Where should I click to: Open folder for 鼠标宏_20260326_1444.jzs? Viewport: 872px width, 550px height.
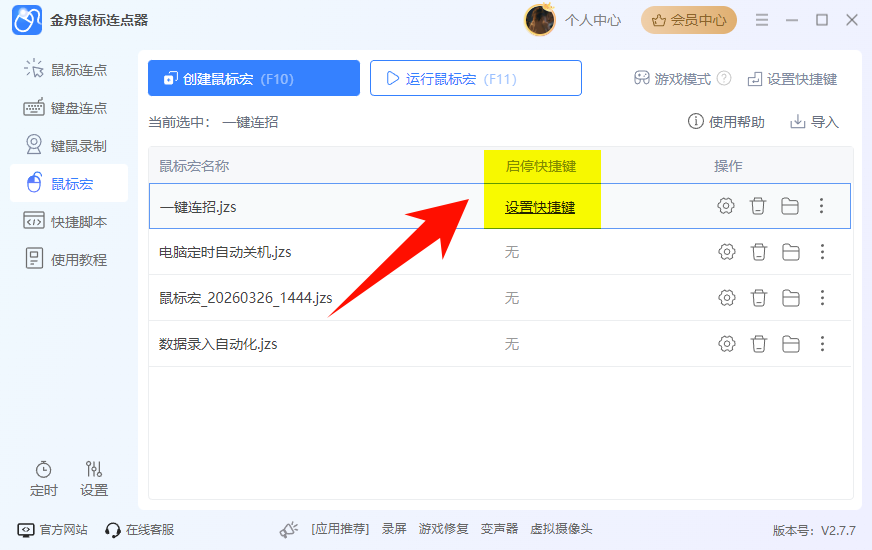pos(791,298)
